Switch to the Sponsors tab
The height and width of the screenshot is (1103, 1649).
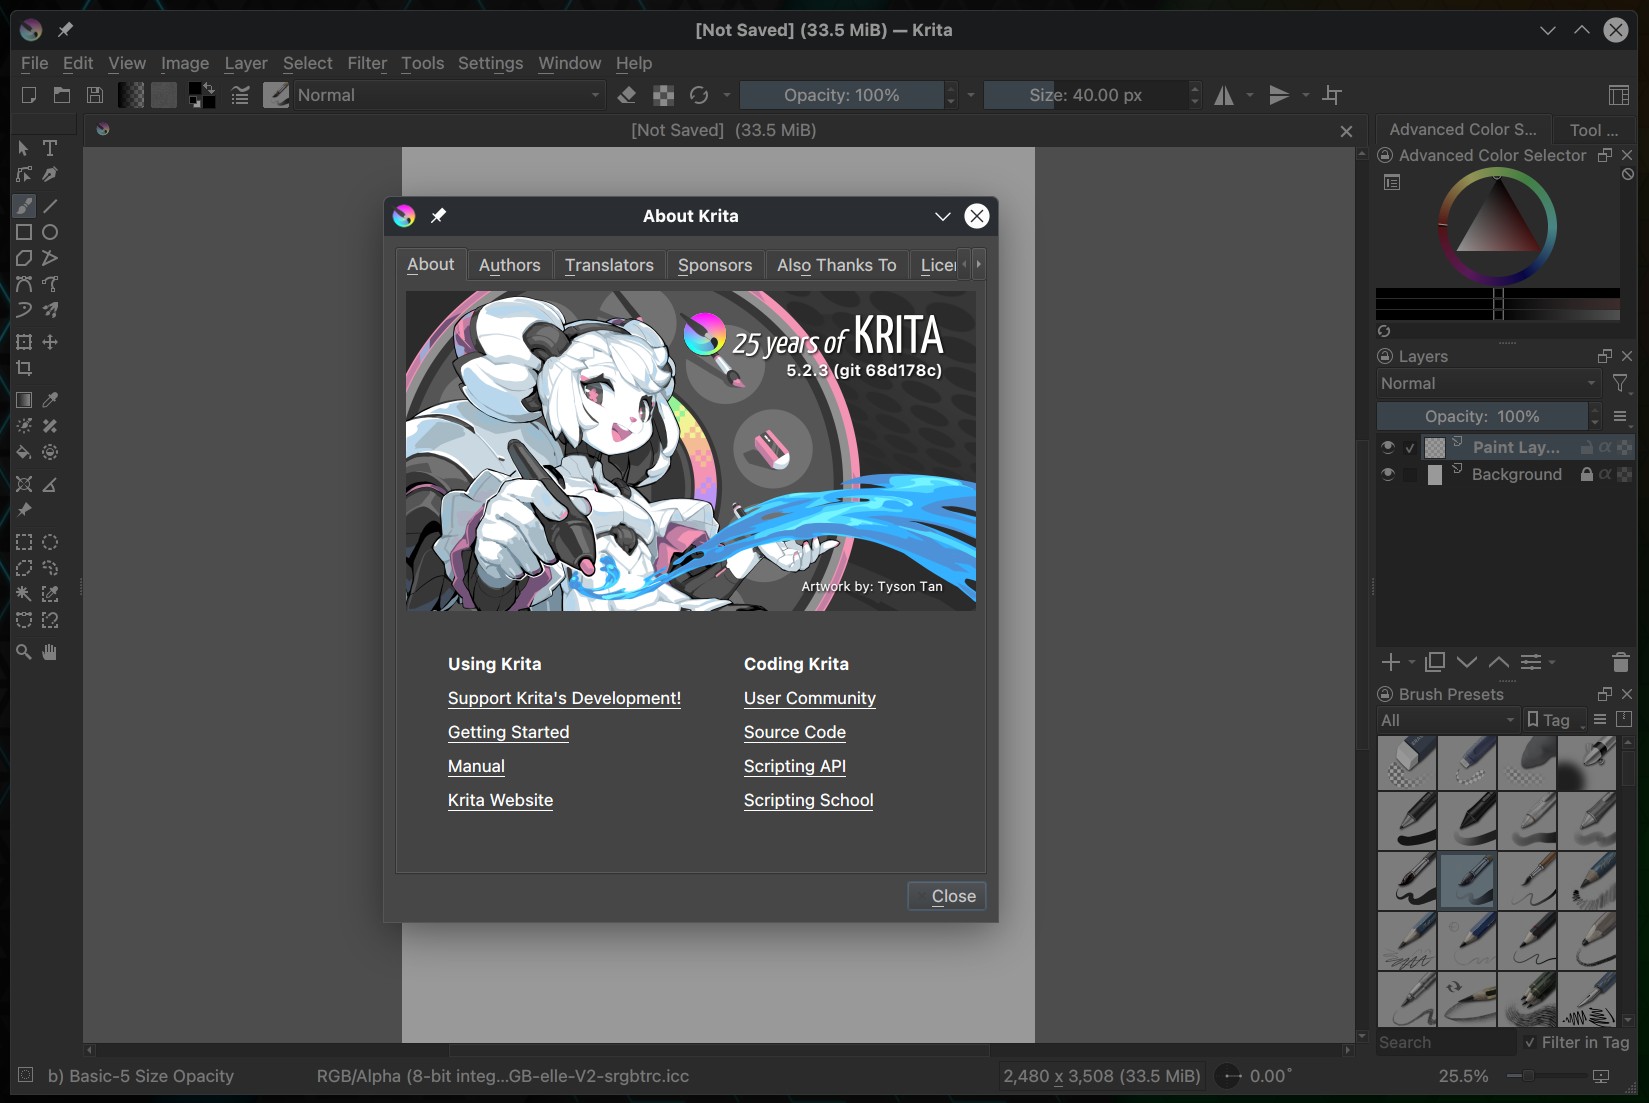click(715, 265)
